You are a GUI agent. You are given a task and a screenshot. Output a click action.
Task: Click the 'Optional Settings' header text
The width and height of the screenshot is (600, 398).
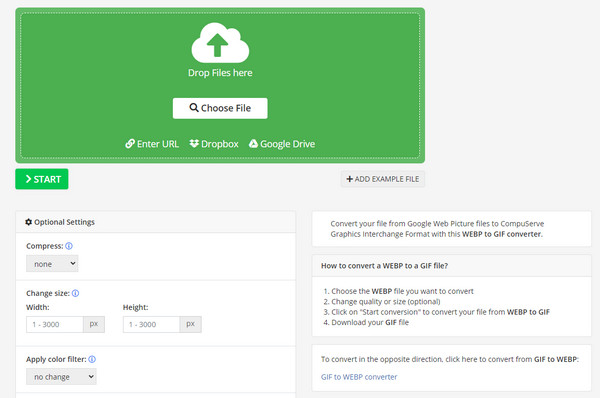[64, 222]
